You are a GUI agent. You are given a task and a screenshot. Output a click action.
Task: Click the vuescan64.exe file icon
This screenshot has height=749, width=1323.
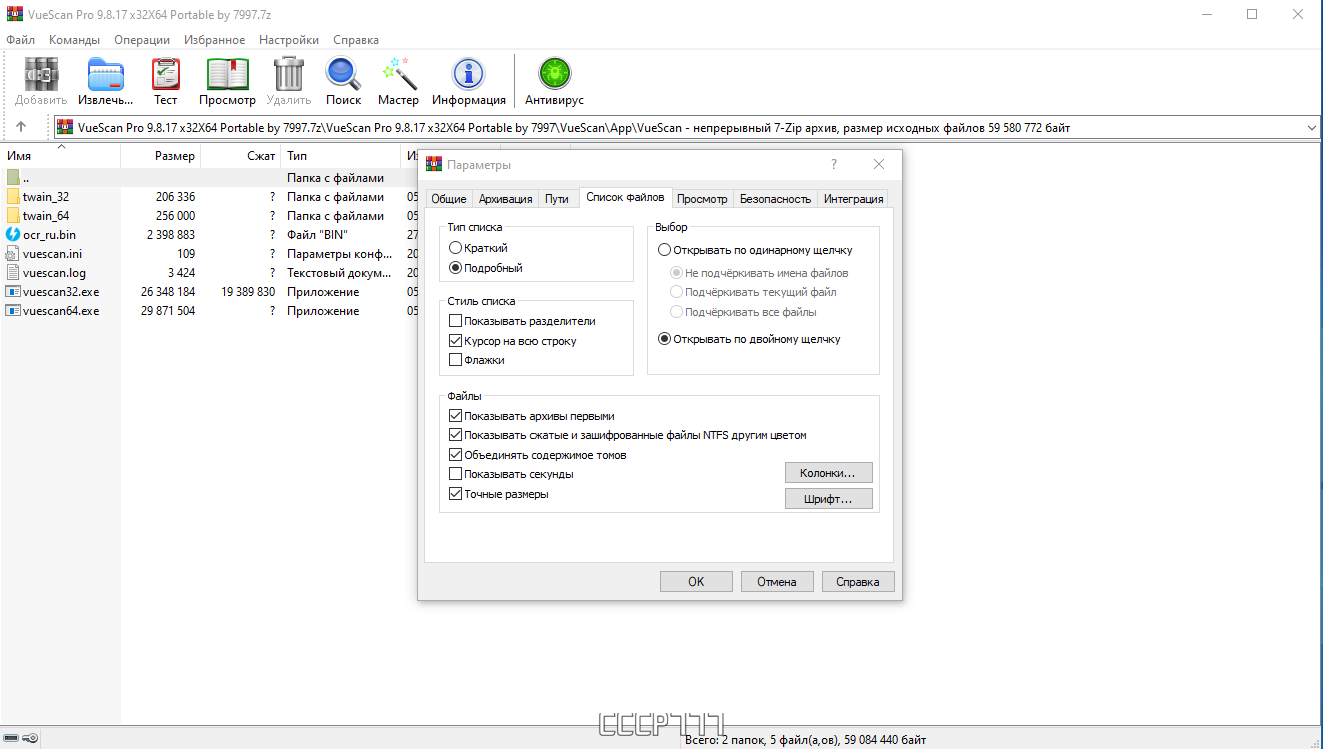tap(13, 311)
